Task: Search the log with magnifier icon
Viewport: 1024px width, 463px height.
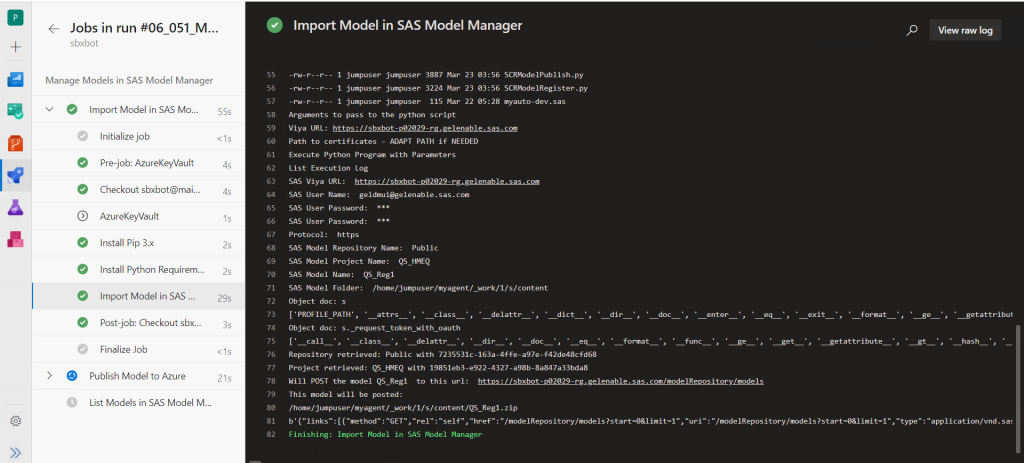Action: click(x=912, y=30)
